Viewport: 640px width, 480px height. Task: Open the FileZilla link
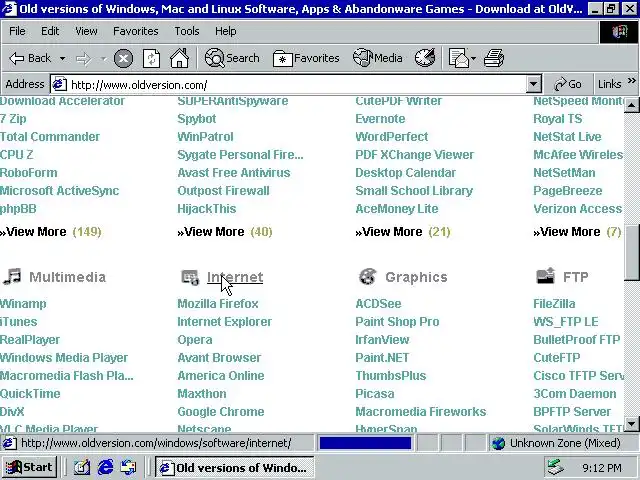(x=554, y=304)
